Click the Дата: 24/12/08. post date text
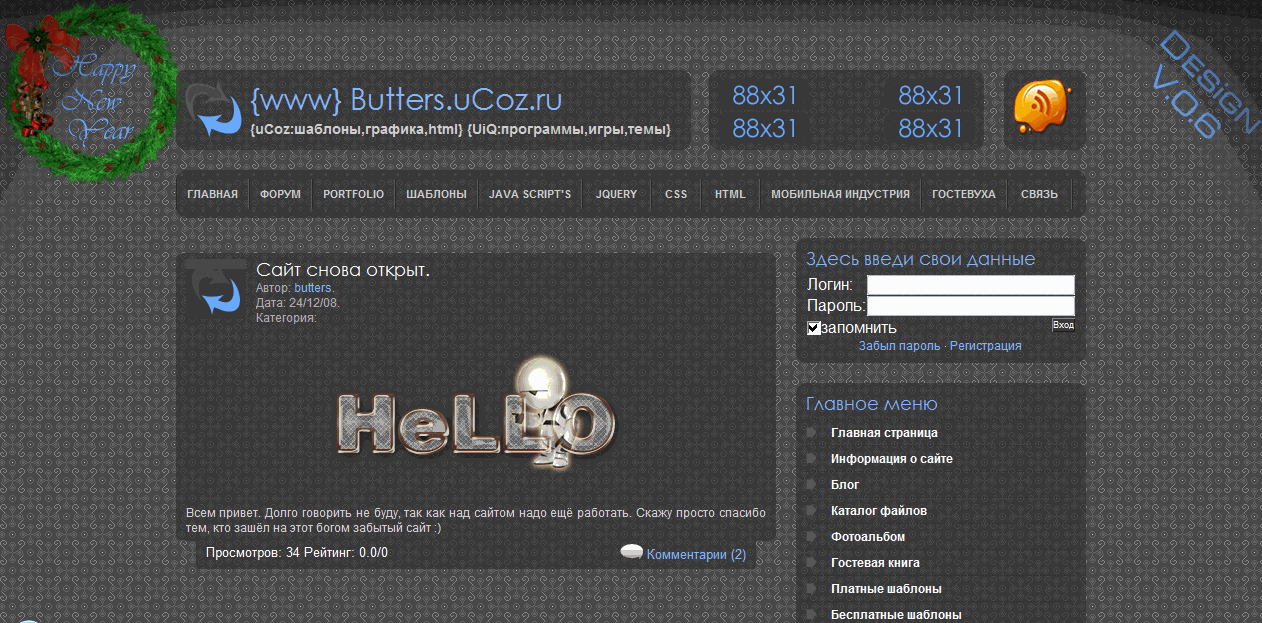The width and height of the screenshot is (1262, 623). [x=298, y=303]
